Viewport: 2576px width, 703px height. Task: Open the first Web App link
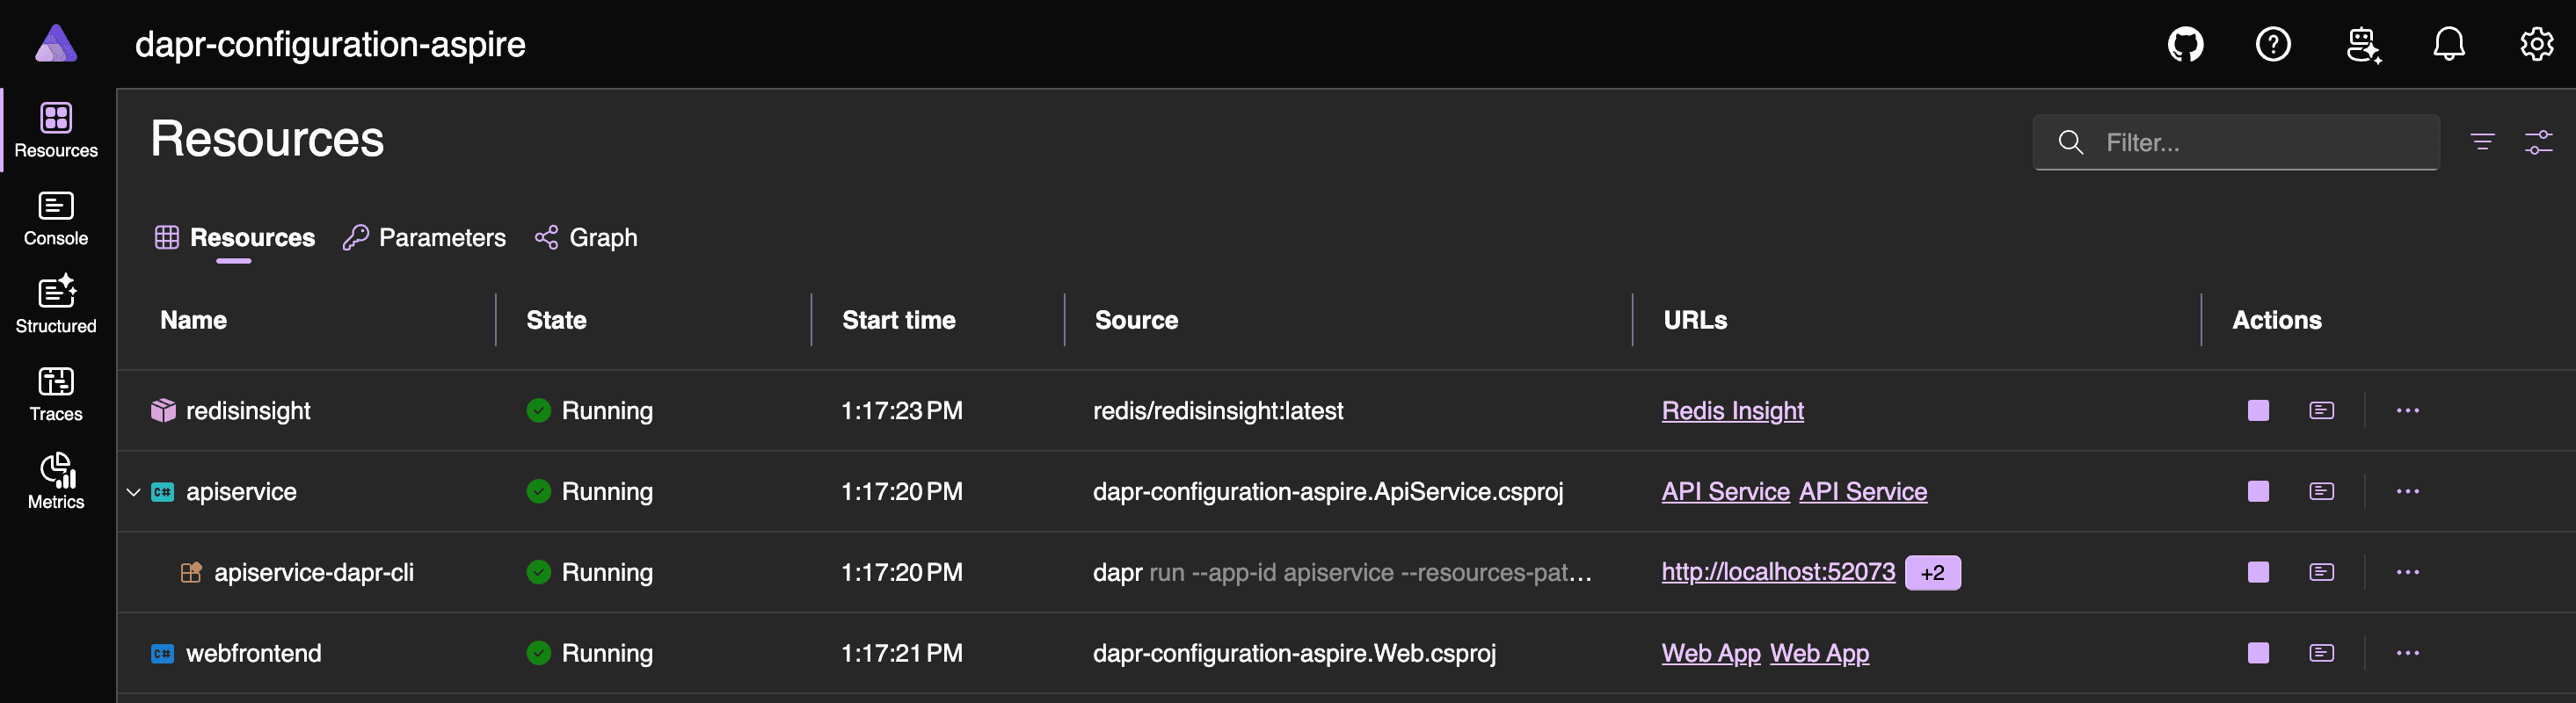1711,654
